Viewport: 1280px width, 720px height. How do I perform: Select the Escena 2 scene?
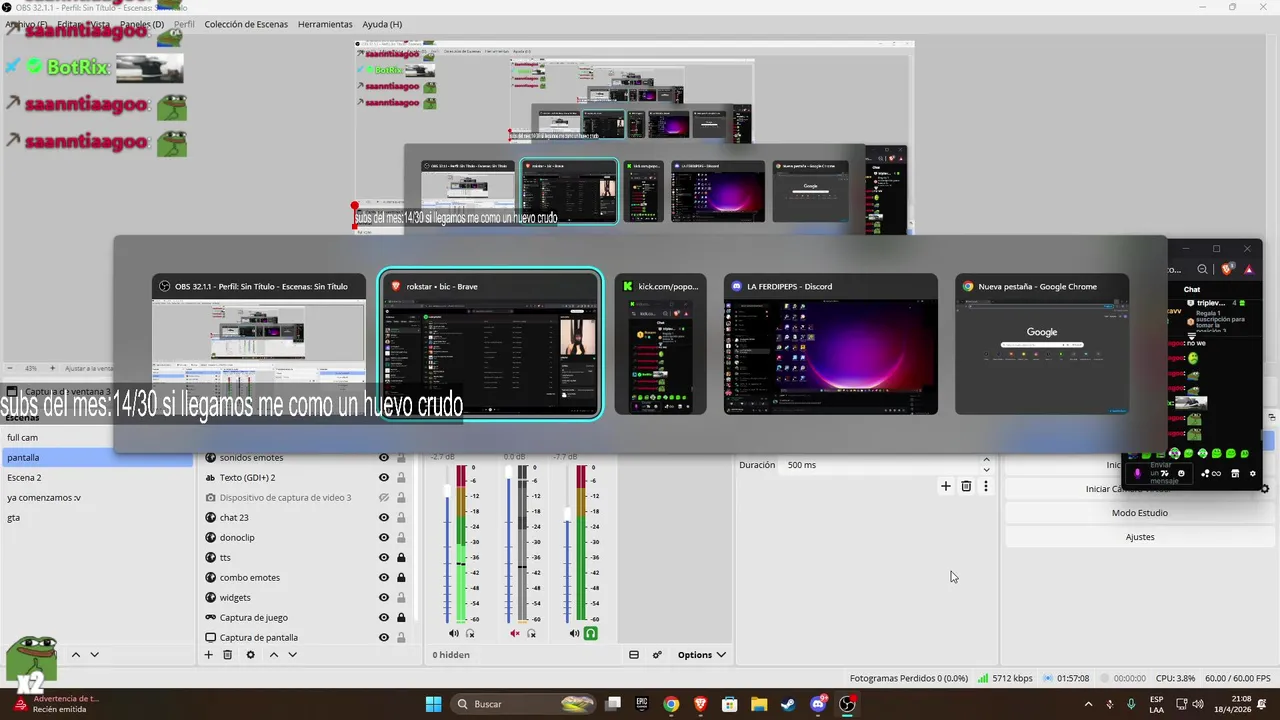[97, 477]
